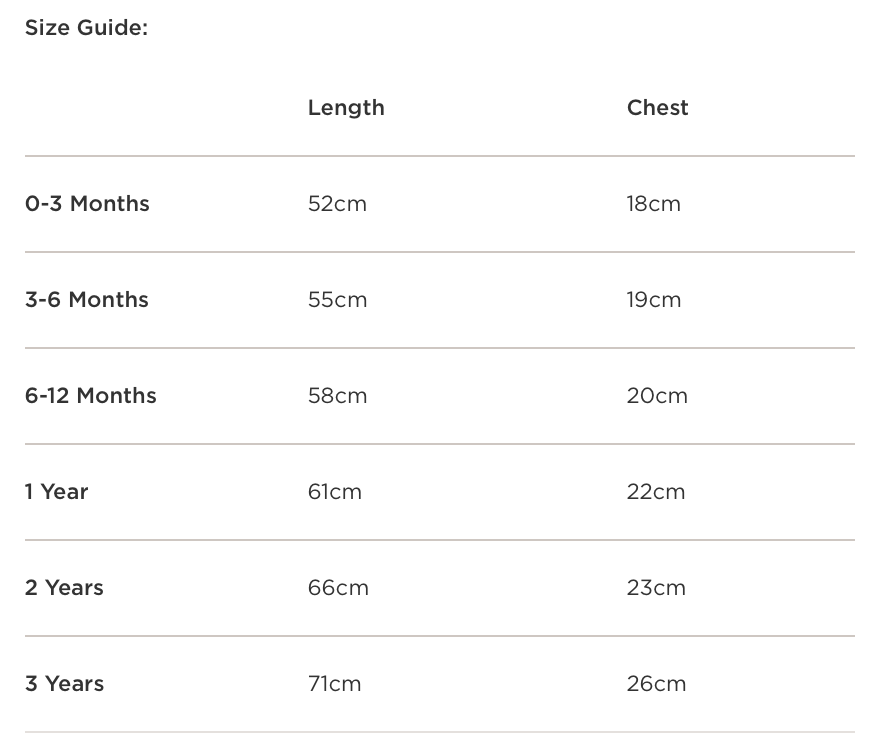
Task: Click the 58cm length value
Action: point(337,396)
